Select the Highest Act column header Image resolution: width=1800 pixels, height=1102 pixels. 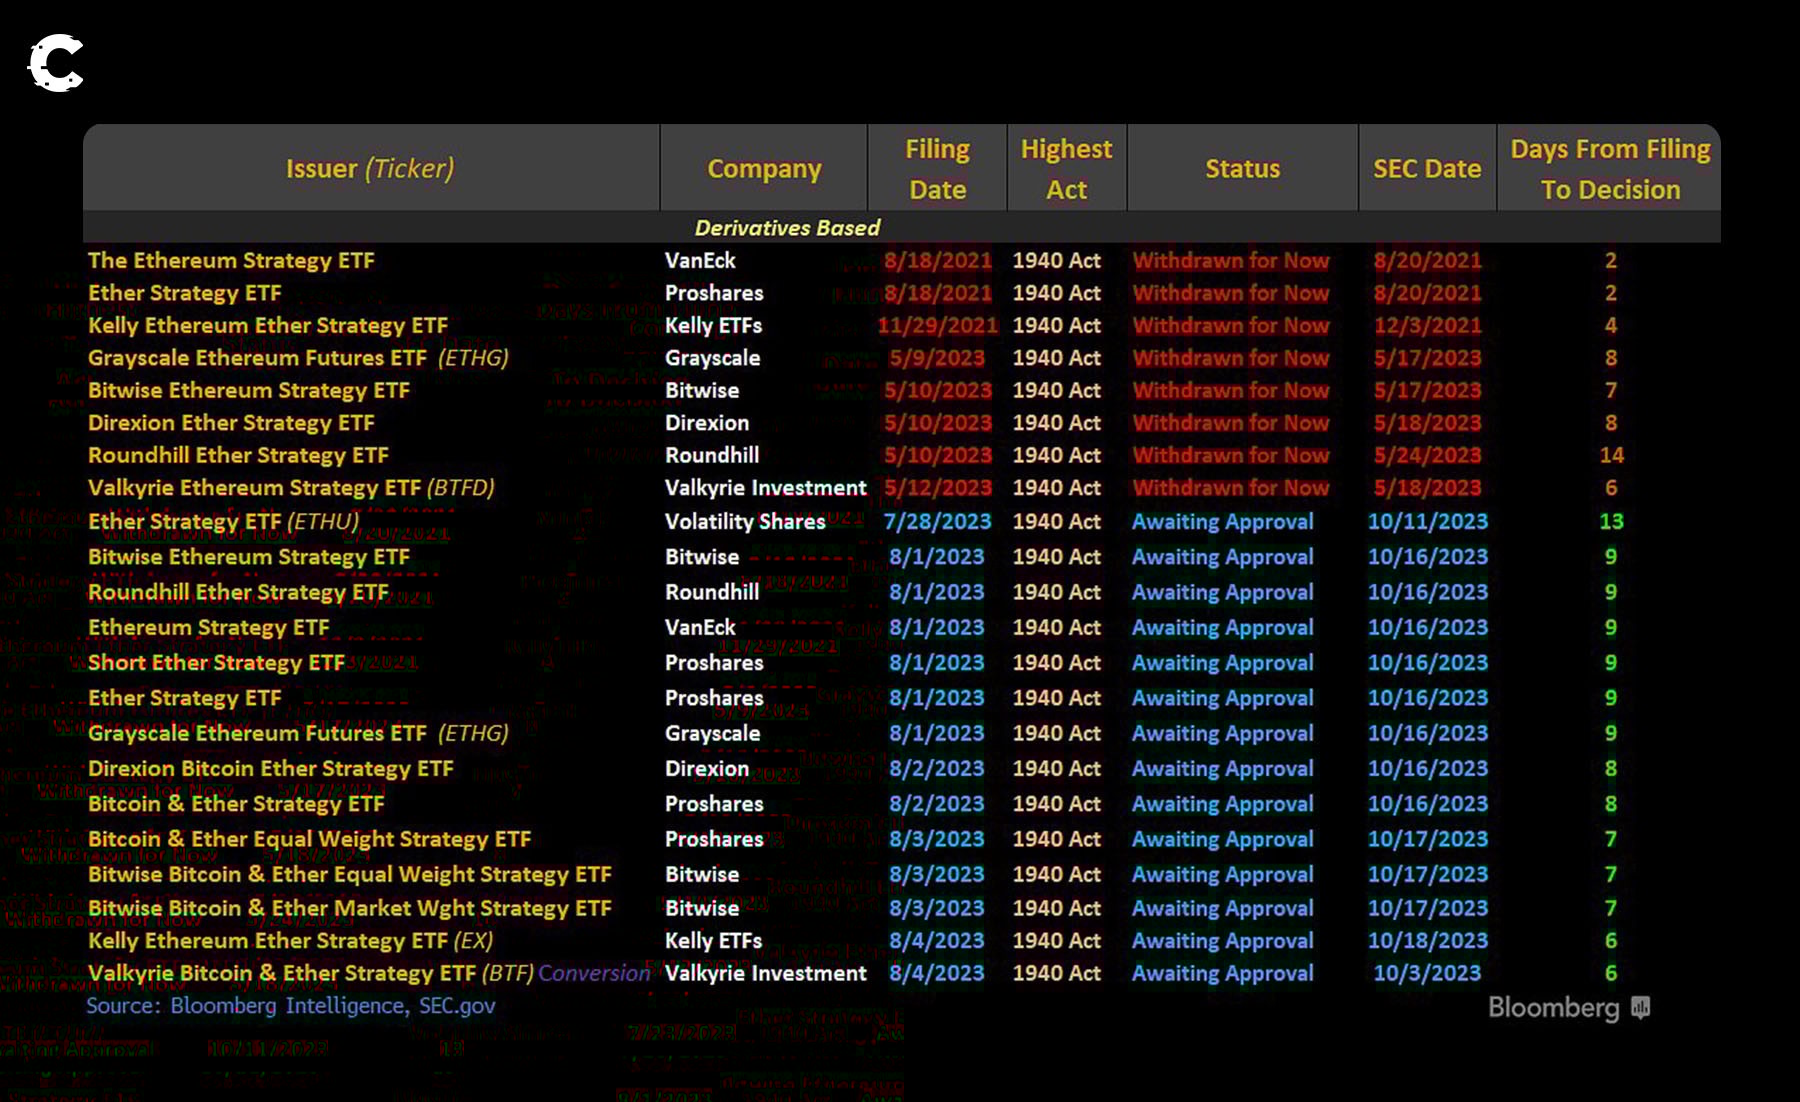point(1066,168)
